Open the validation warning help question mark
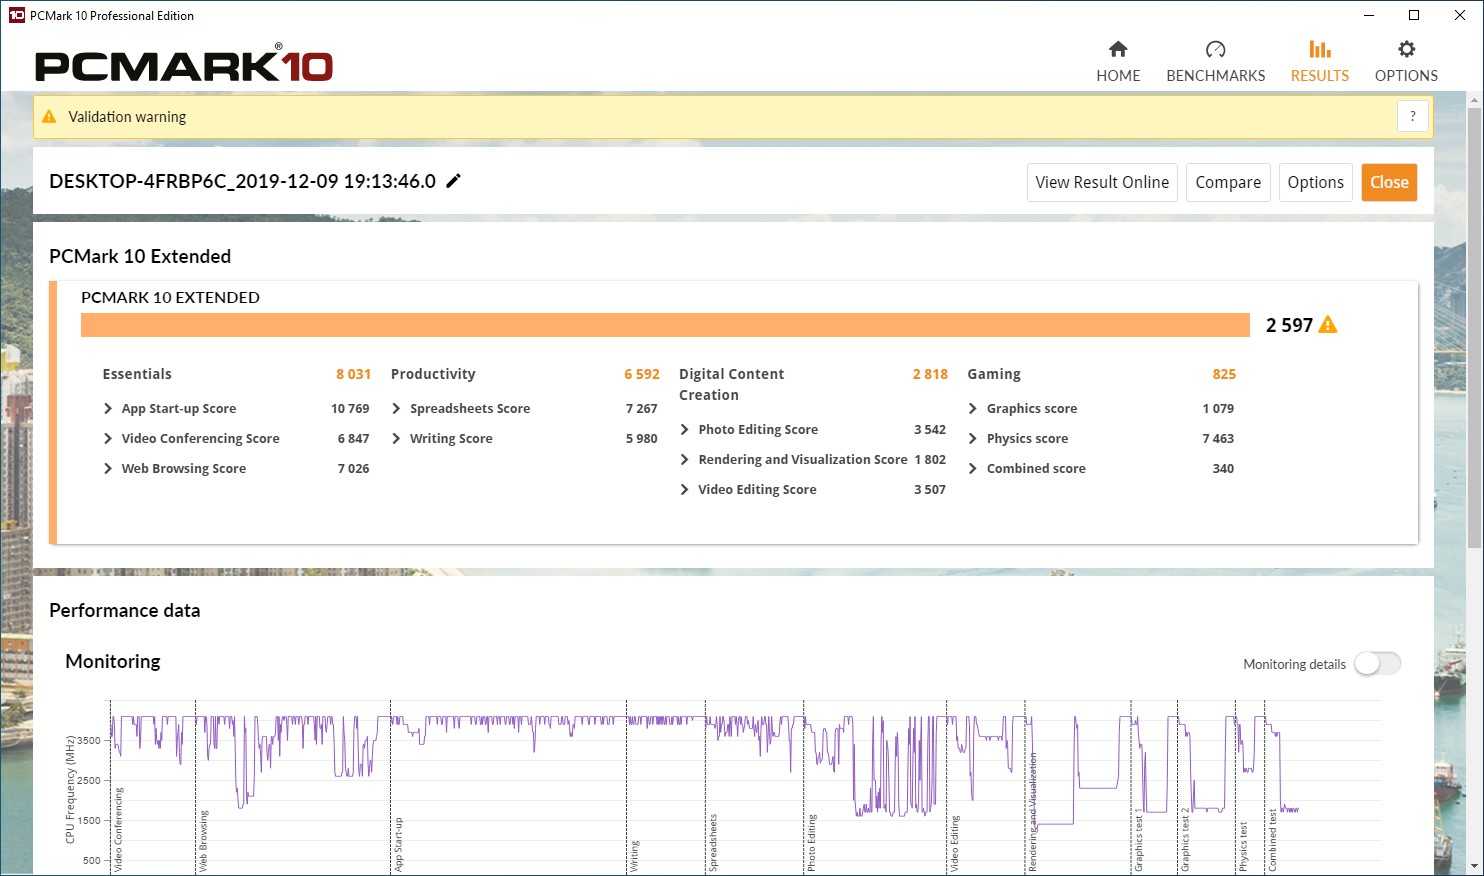This screenshot has width=1484, height=876. click(x=1412, y=117)
